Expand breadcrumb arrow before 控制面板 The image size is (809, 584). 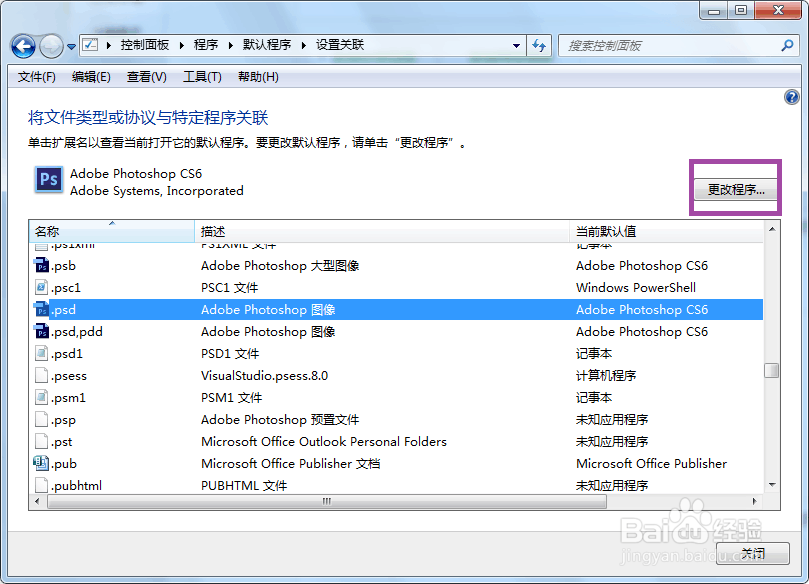pyautogui.click(x=108, y=45)
